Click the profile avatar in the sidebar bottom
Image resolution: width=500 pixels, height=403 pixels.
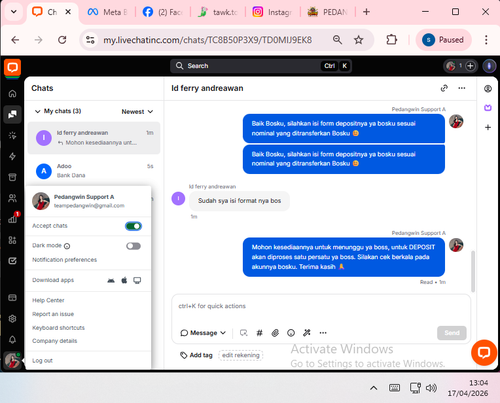(12, 360)
